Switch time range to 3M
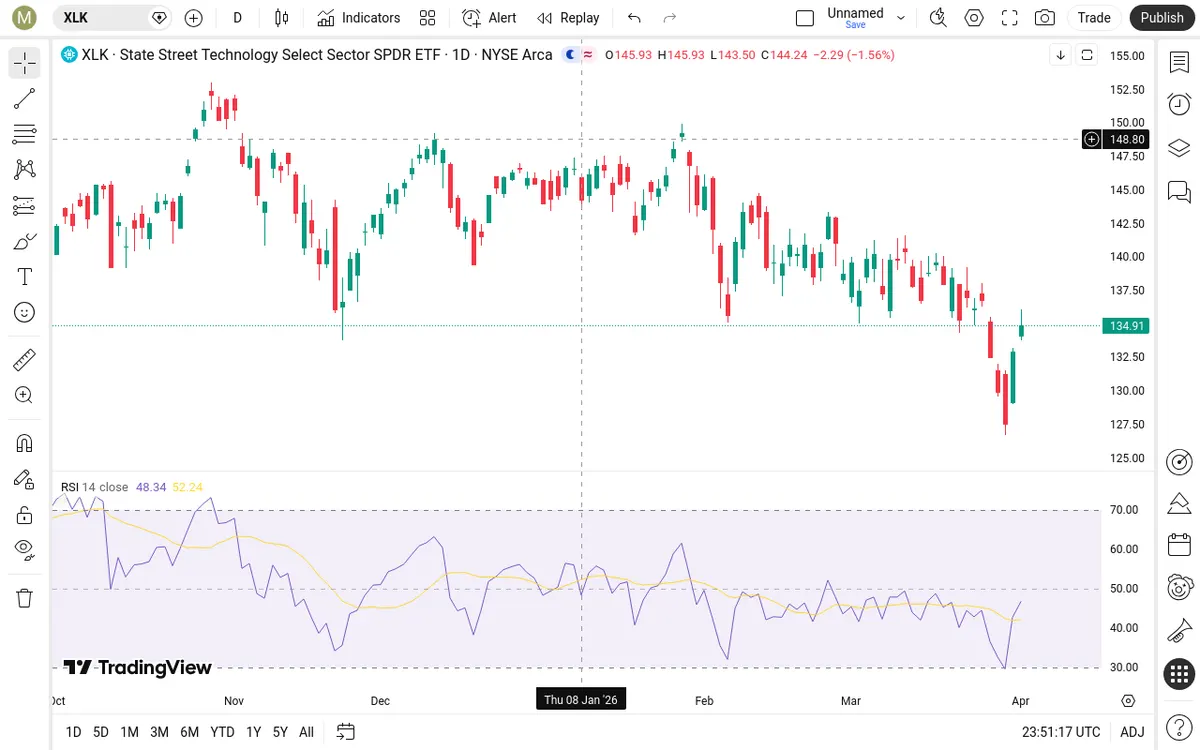 click(x=159, y=732)
